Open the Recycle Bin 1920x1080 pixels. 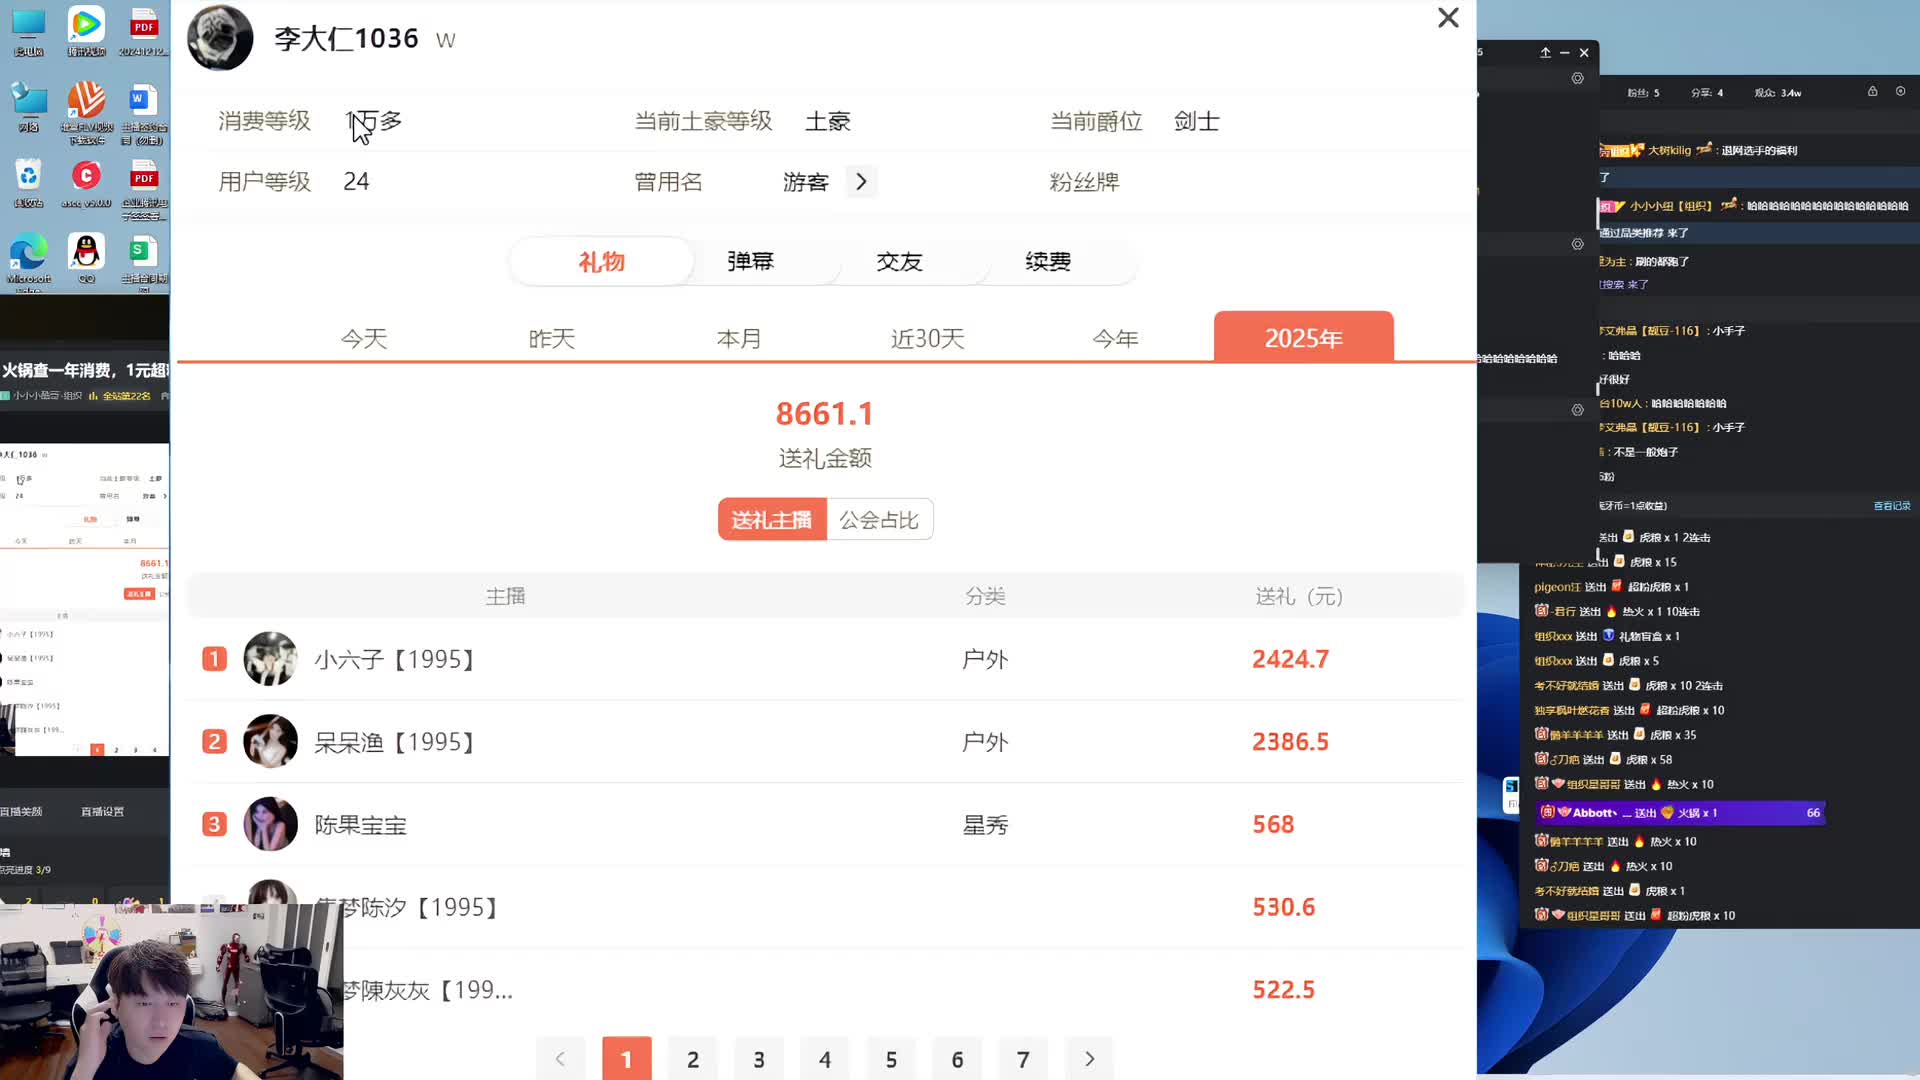pyautogui.click(x=28, y=172)
